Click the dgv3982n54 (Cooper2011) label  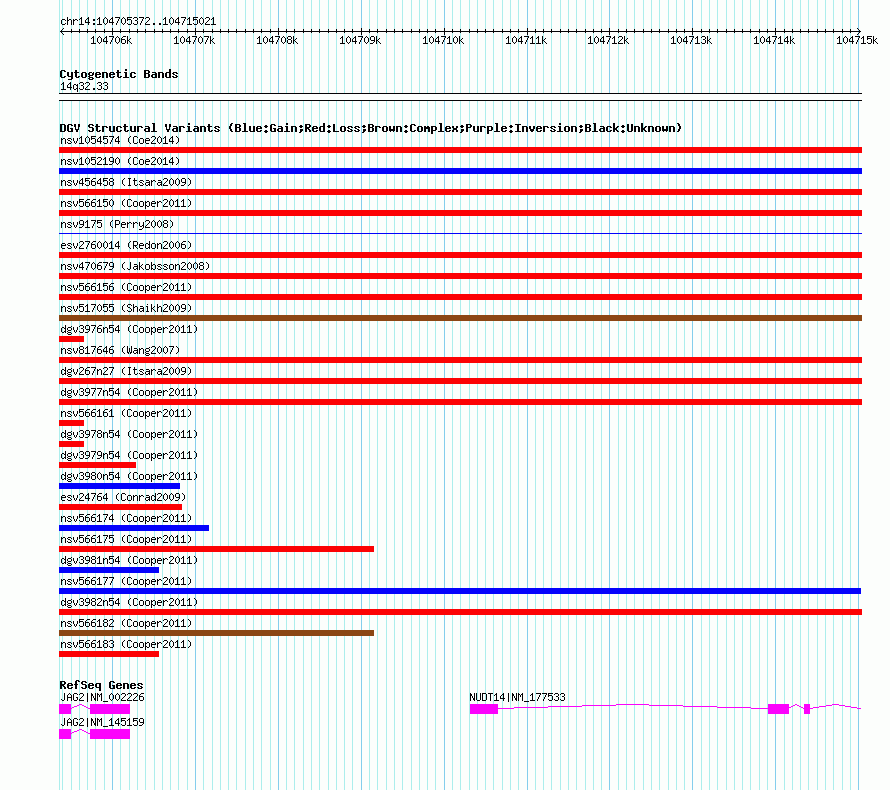[129, 602]
